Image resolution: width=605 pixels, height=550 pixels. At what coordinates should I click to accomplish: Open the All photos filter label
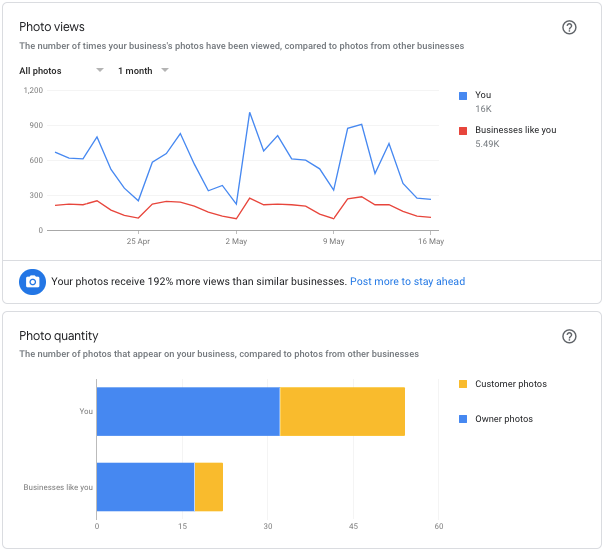(41, 71)
